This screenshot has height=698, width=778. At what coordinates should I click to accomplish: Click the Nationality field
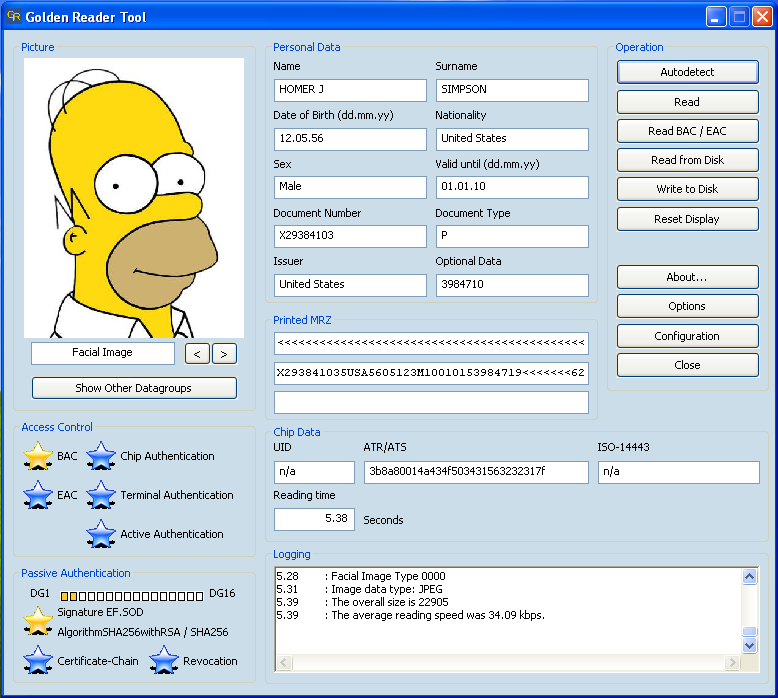pyautogui.click(x=512, y=139)
